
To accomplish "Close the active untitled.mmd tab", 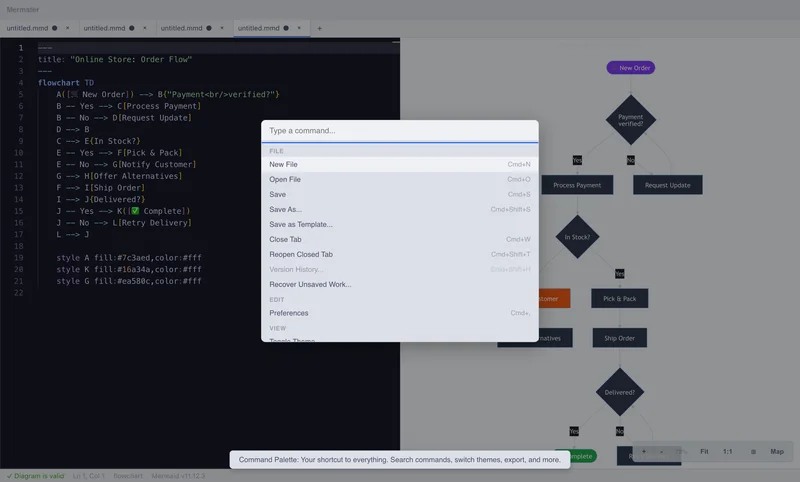I will (299, 28).
